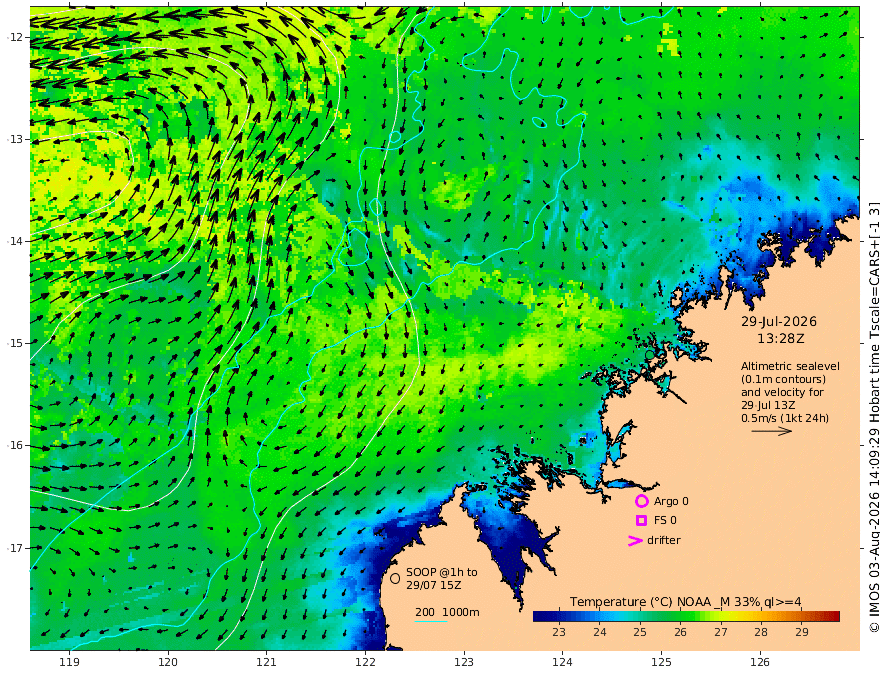The image size is (880, 680).
Task: Click the "0.5m/s (1kt 24h)" scale label
Action: pyautogui.click(x=785, y=418)
